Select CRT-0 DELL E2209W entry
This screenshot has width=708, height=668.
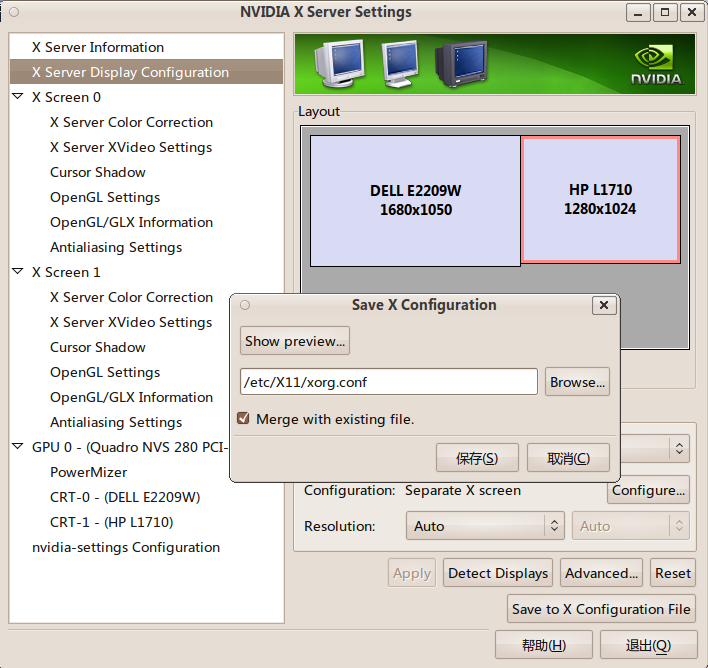coord(125,497)
